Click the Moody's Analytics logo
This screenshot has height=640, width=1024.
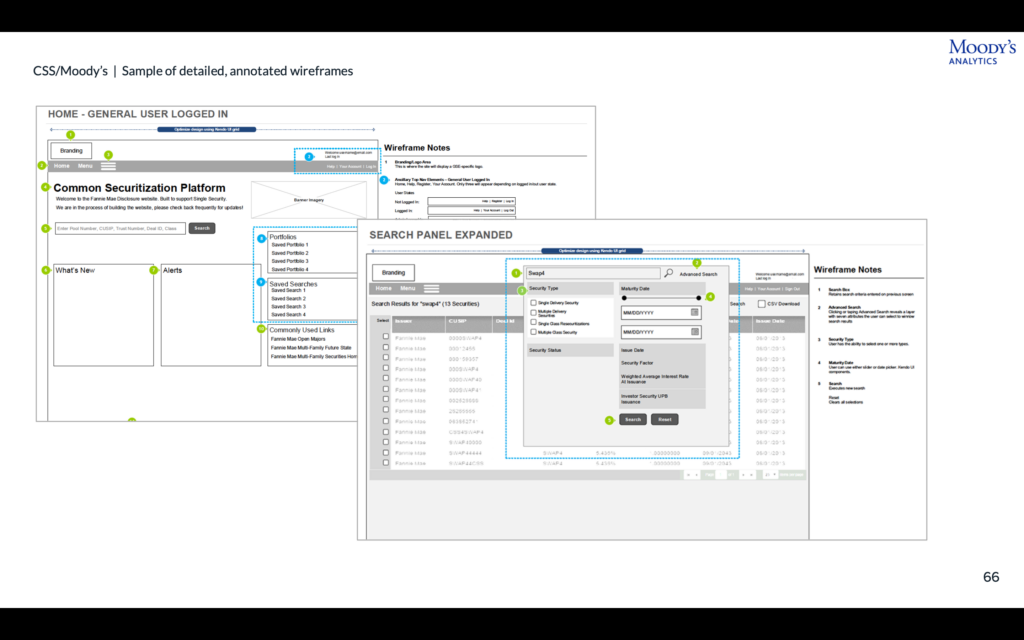pyautogui.click(x=982, y=52)
